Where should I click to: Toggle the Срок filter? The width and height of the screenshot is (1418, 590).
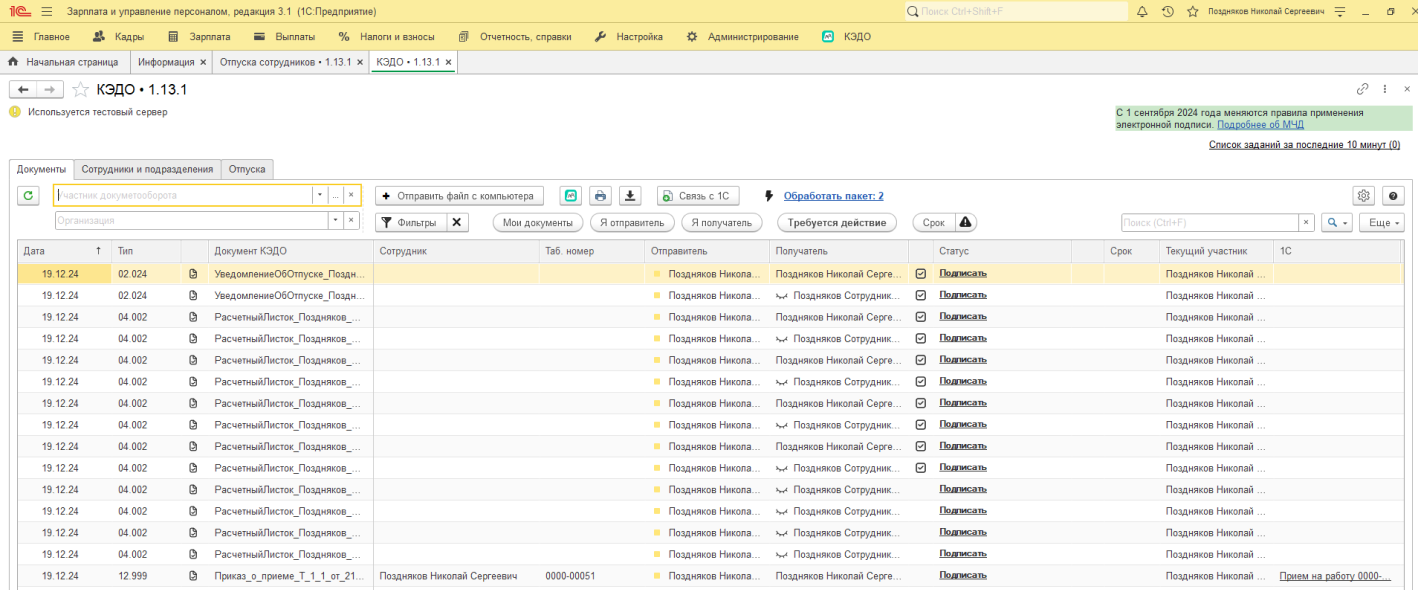pos(933,222)
